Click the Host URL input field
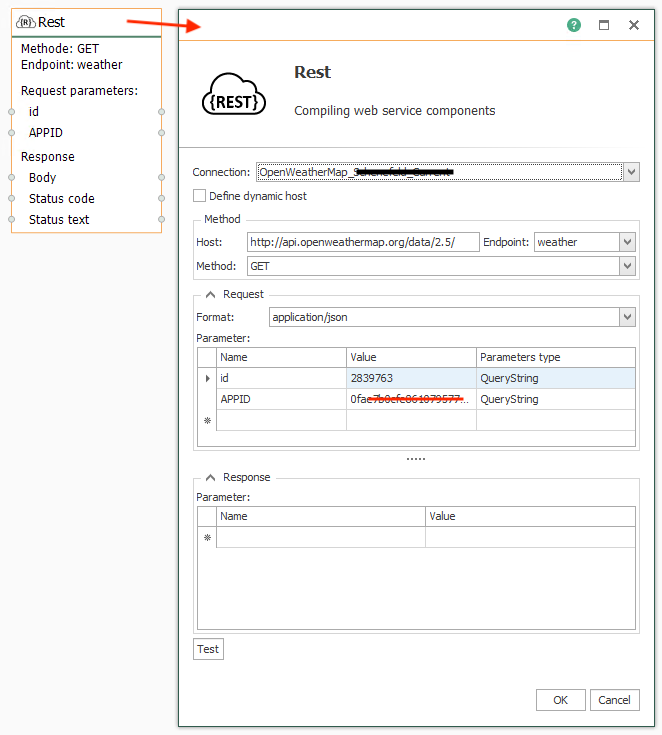 (363, 242)
